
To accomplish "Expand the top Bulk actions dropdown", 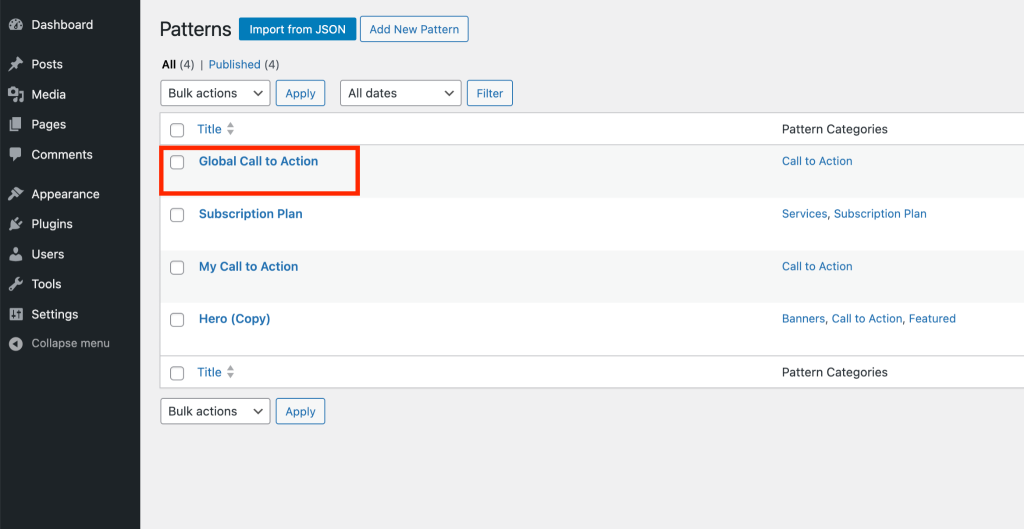I will pos(216,93).
